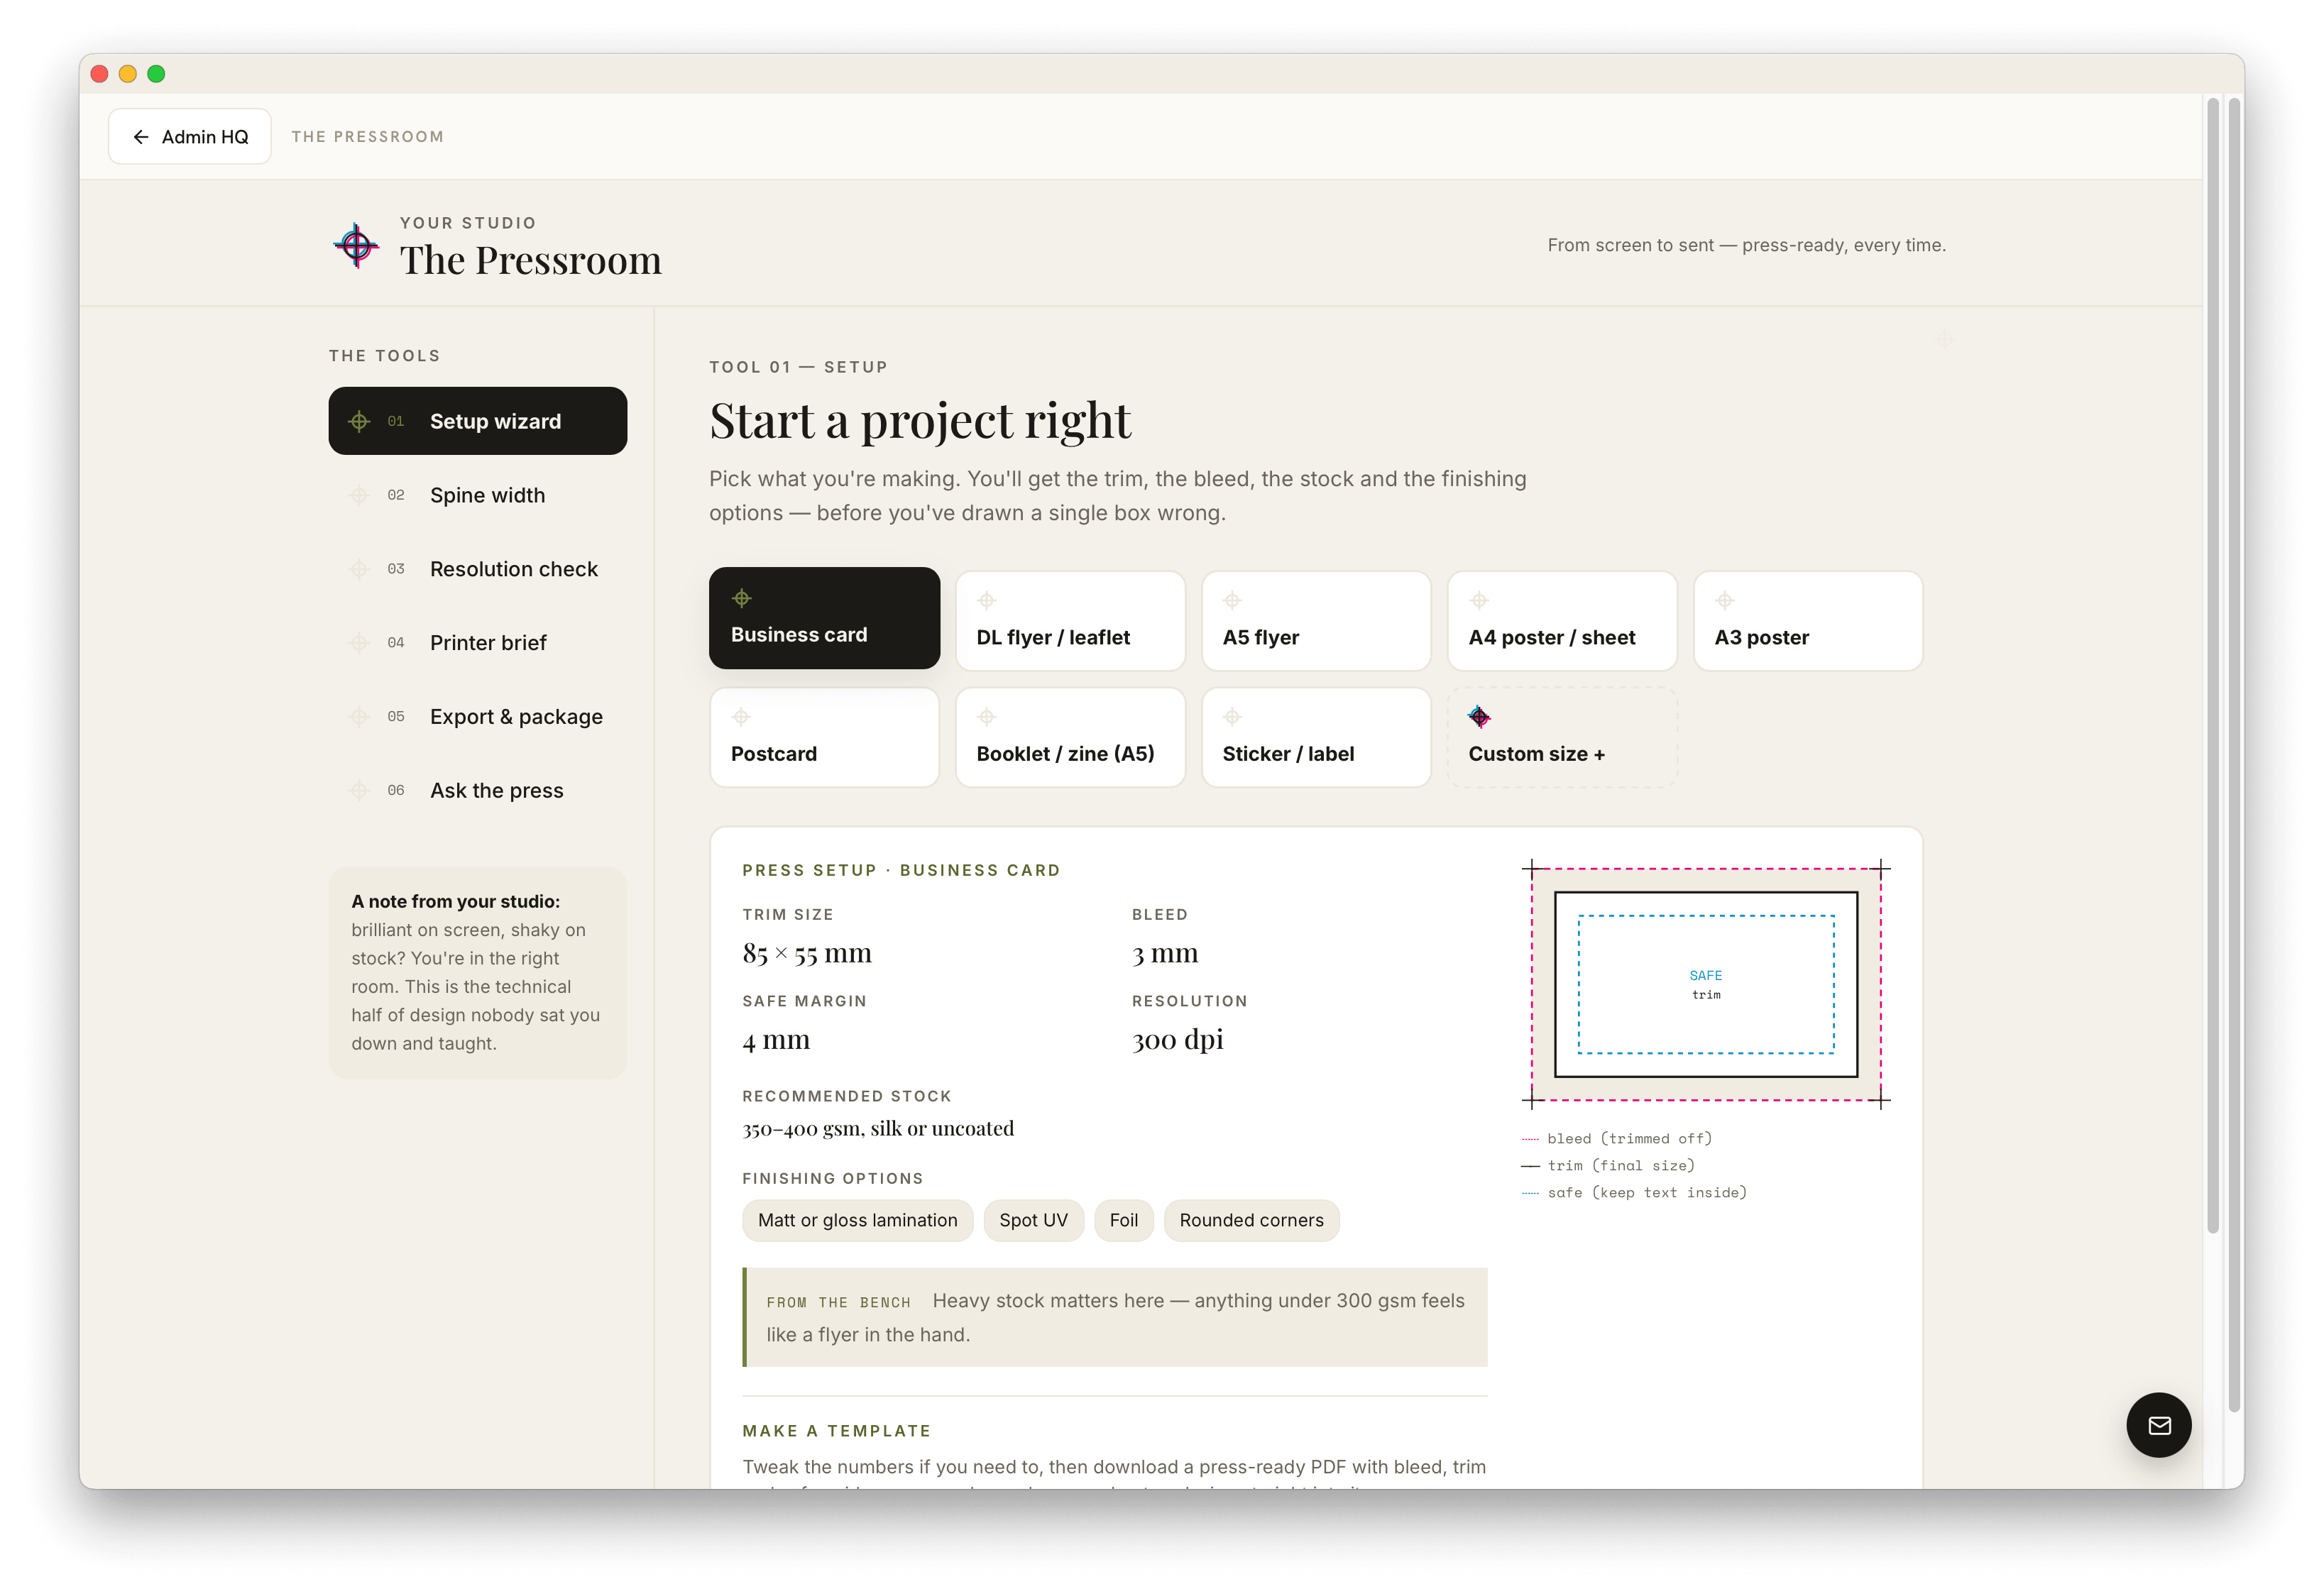Image resolution: width=2324 pixels, height=1594 pixels.
Task: Click the crosshair icon on Sticker / label card
Action: [x=1233, y=717]
